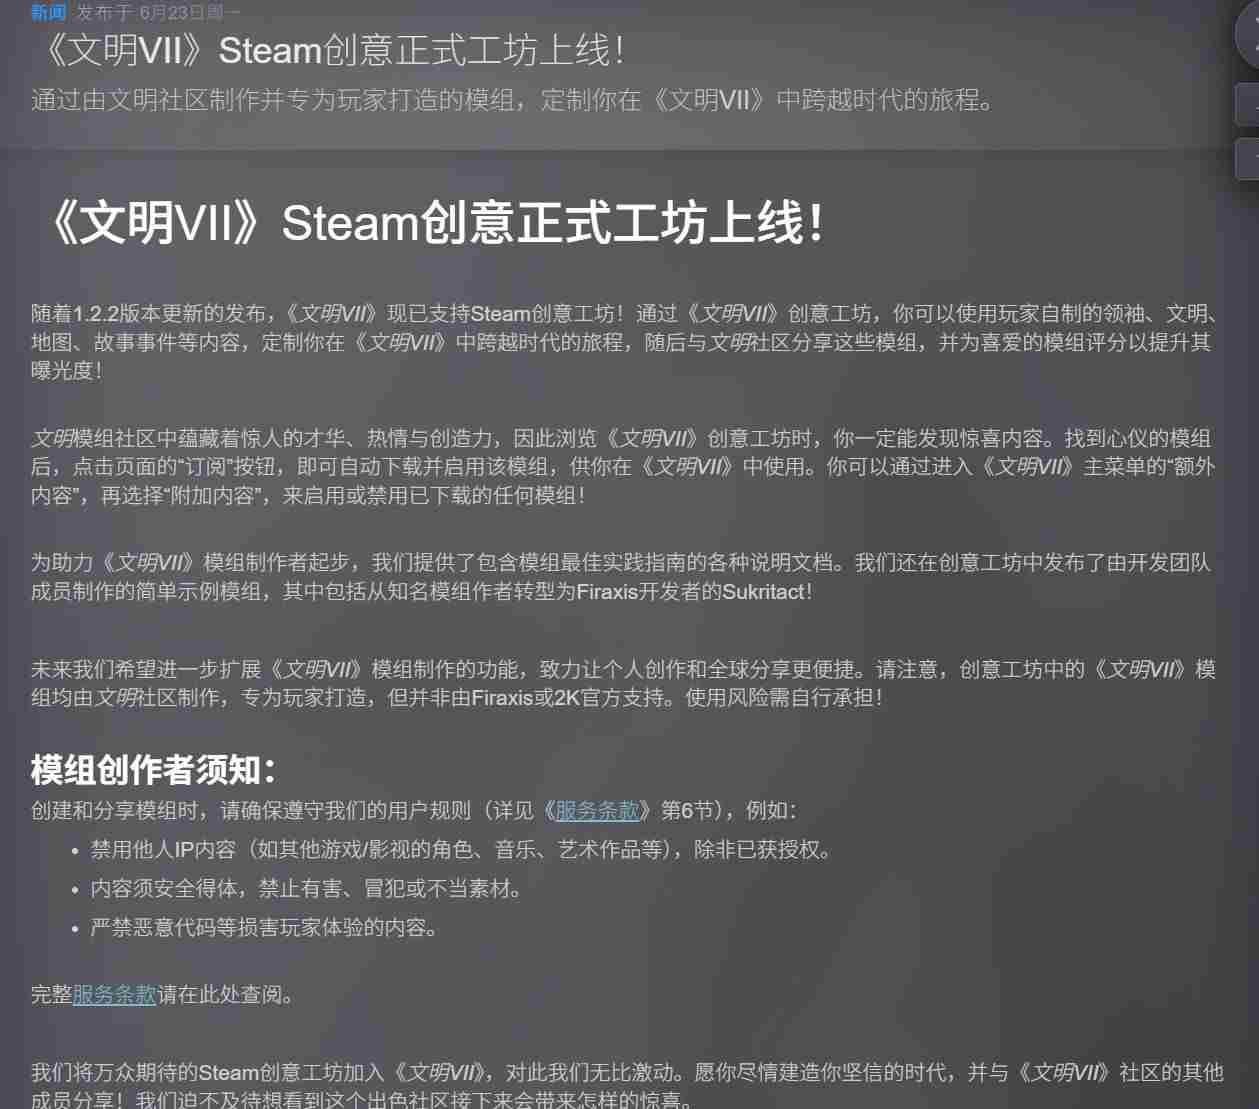
Task: Open the 服务条款 link in parentheses
Action: [597, 811]
